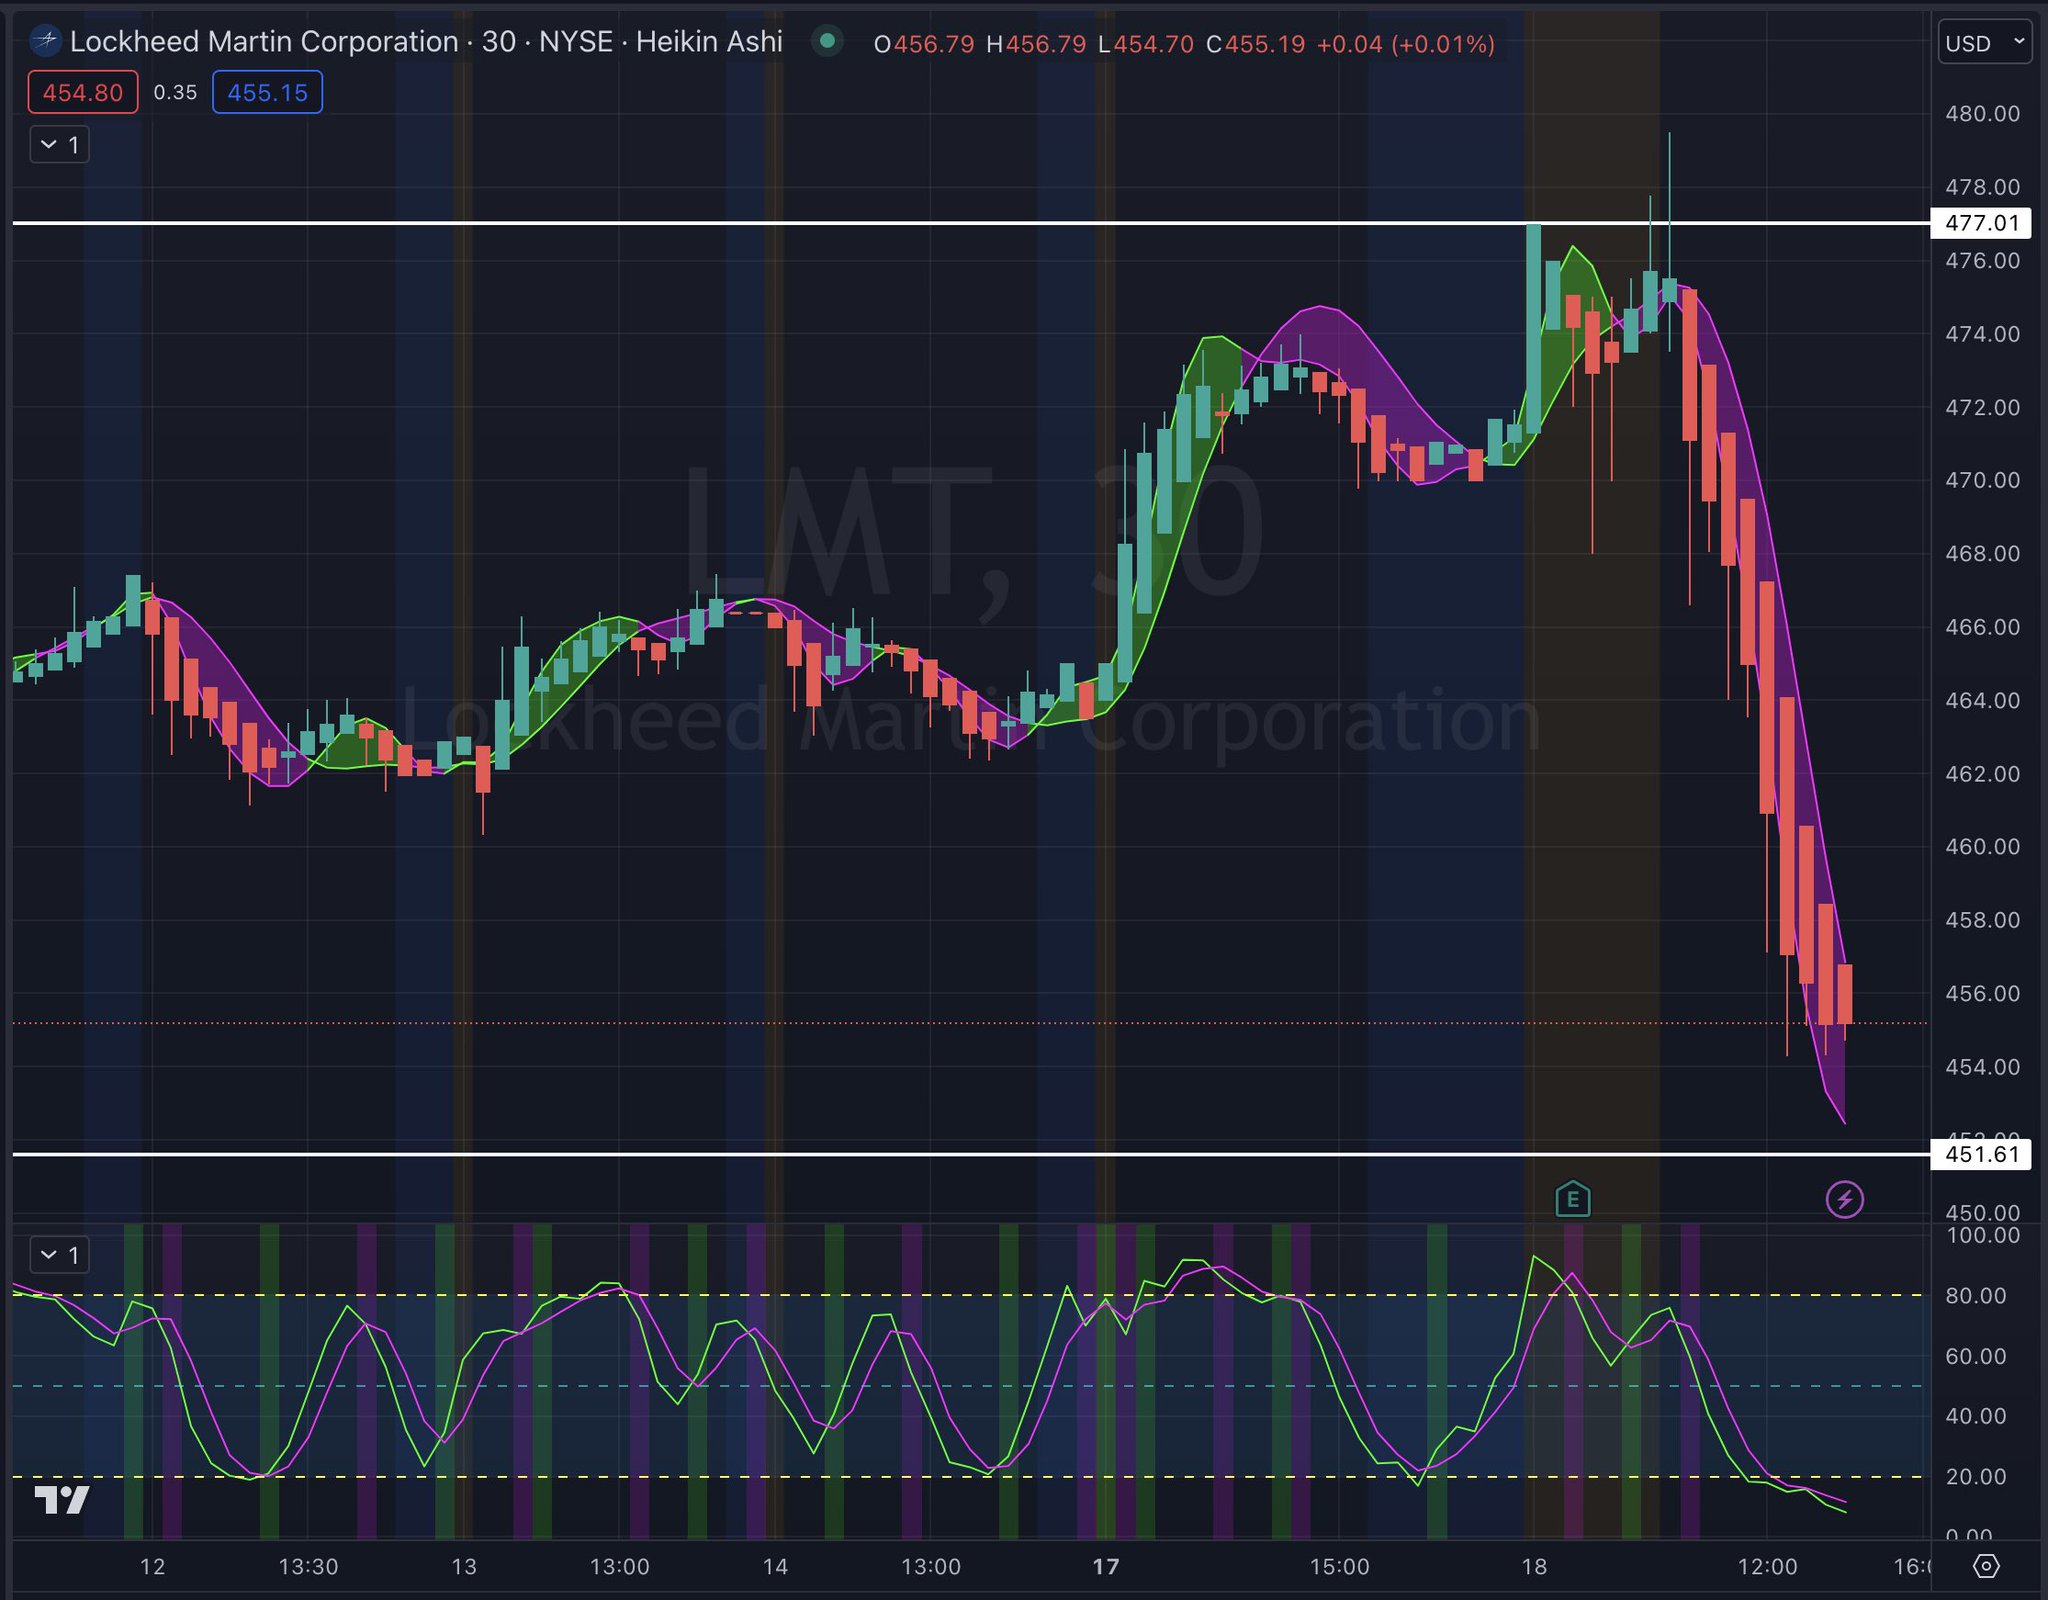Click 480.00 on the price scale

pyautogui.click(x=1981, y=114)
